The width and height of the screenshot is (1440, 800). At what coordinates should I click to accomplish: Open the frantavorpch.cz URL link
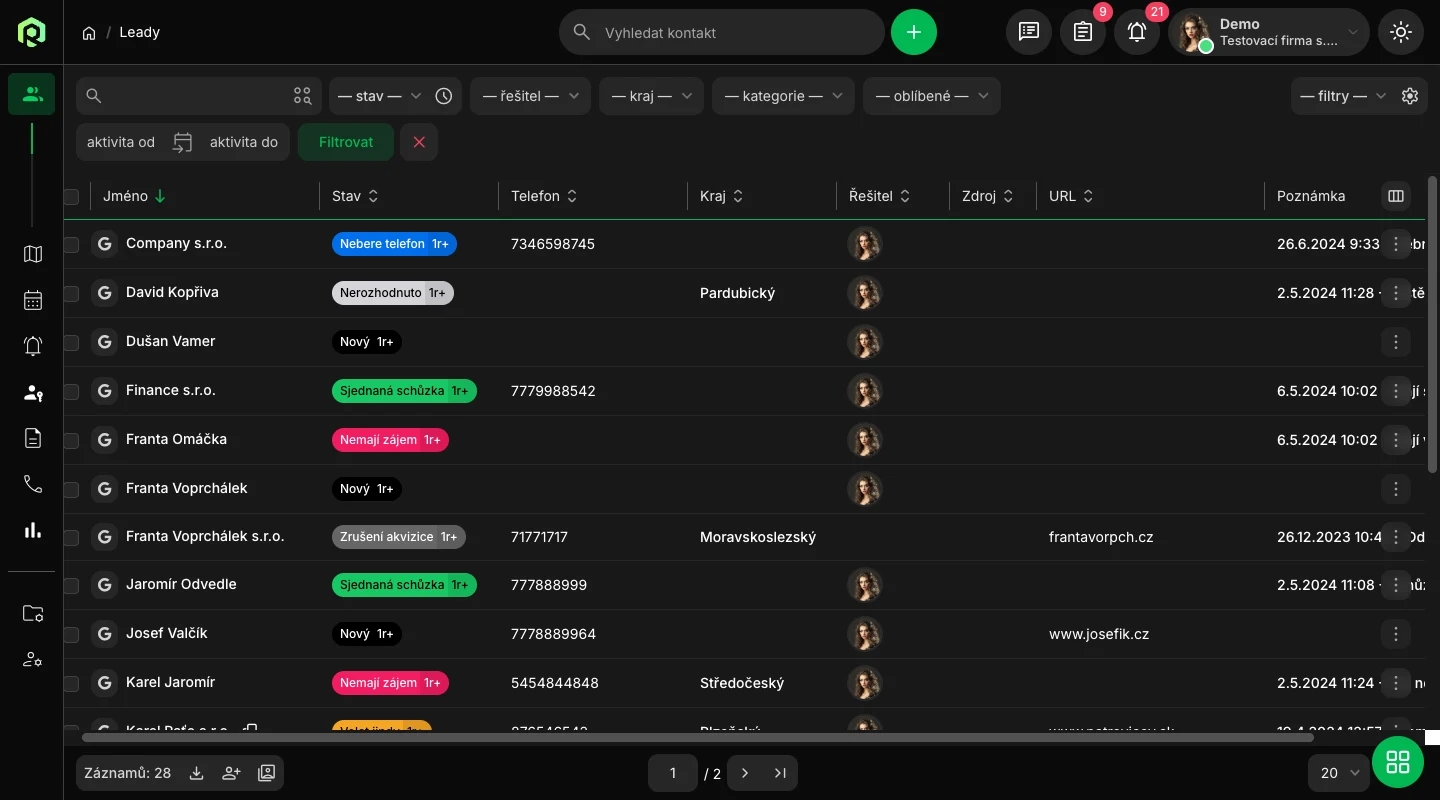(x=1101, y=537)
